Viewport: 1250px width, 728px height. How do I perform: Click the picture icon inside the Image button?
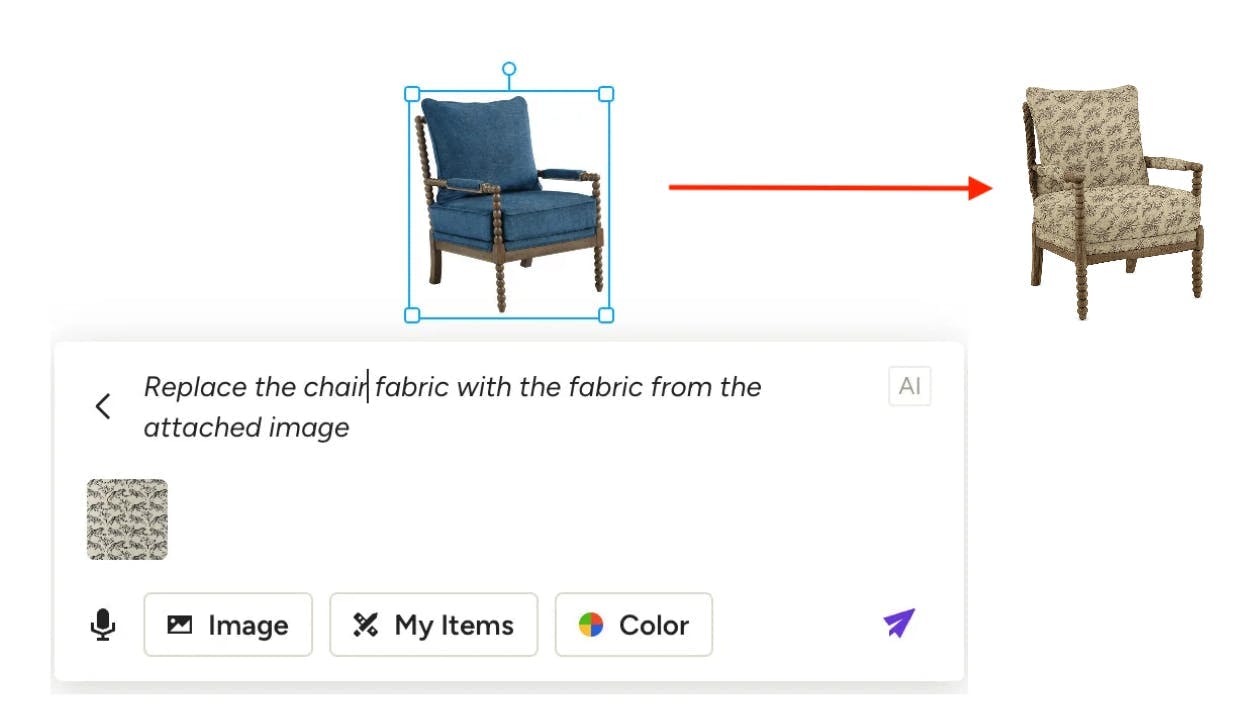pyautogui.click(x=180, y=625)
